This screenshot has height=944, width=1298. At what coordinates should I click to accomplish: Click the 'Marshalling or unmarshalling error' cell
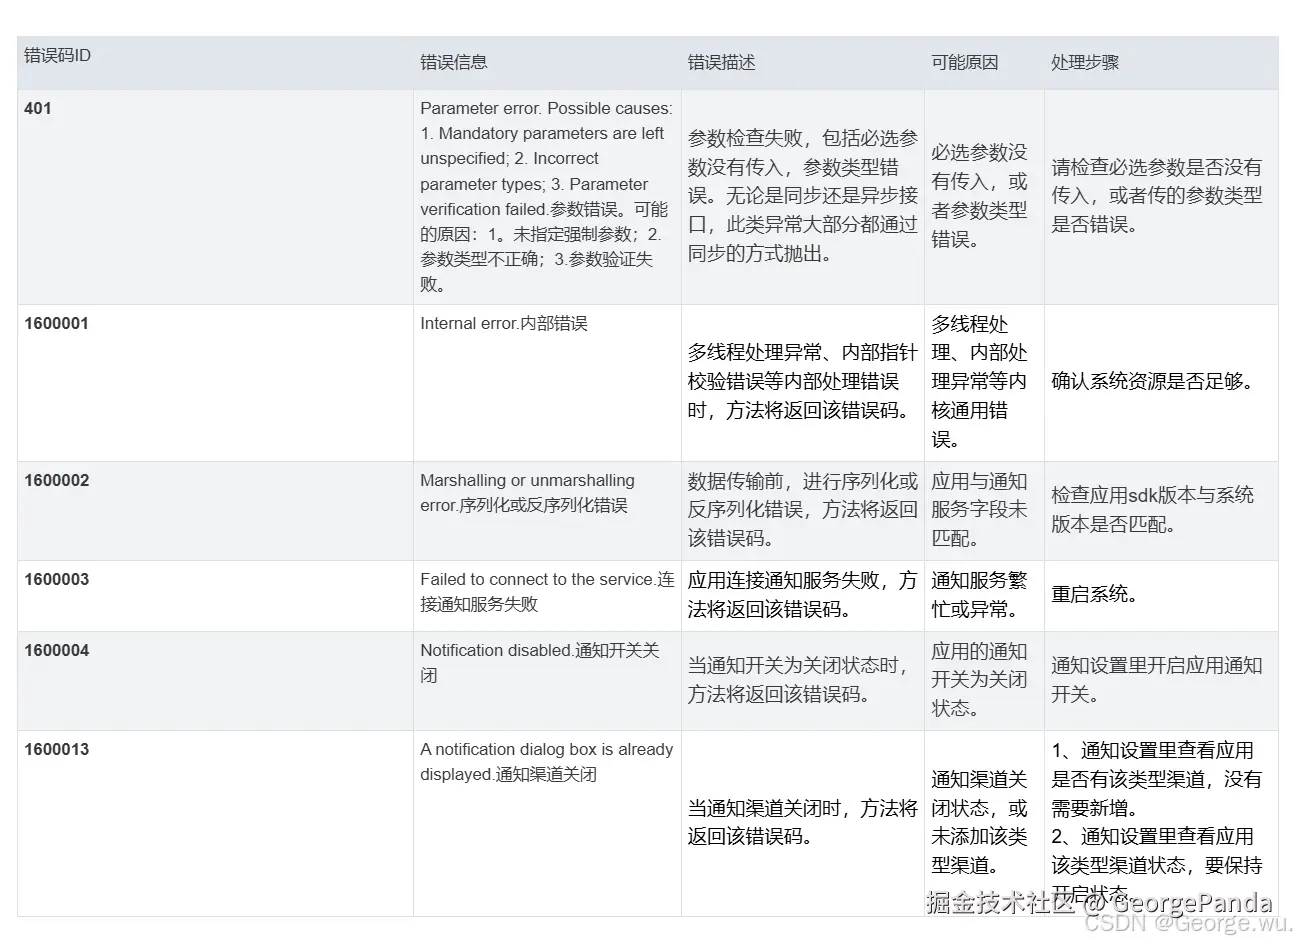[547, 511]
